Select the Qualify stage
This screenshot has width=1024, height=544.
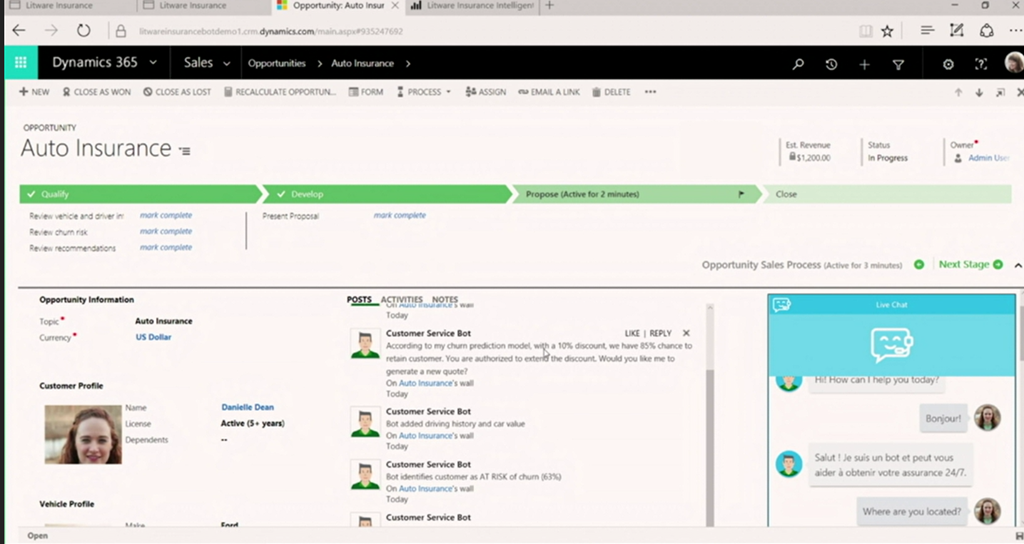pos(140,194)
